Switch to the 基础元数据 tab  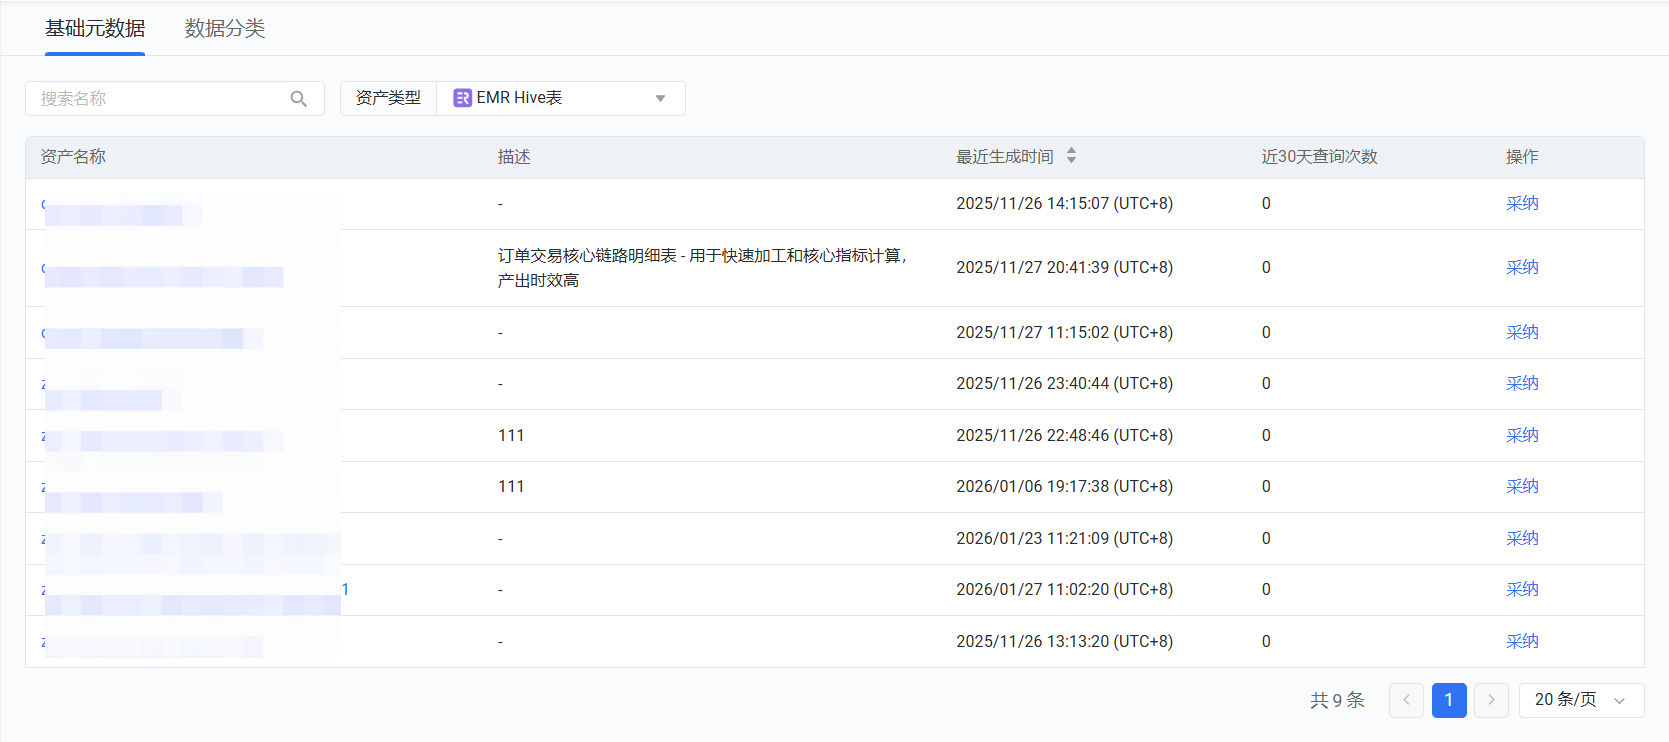[x=95, y=29]
